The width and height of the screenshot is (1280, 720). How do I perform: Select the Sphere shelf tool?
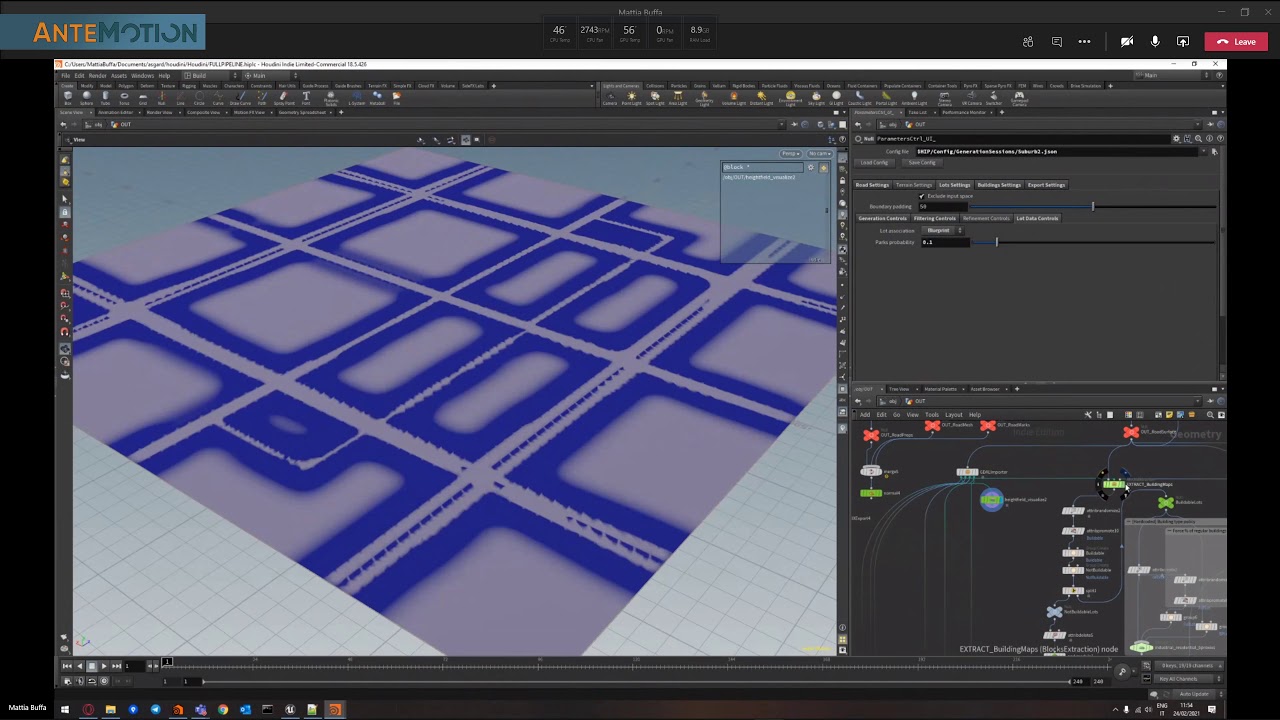click(x=86, y=98)
